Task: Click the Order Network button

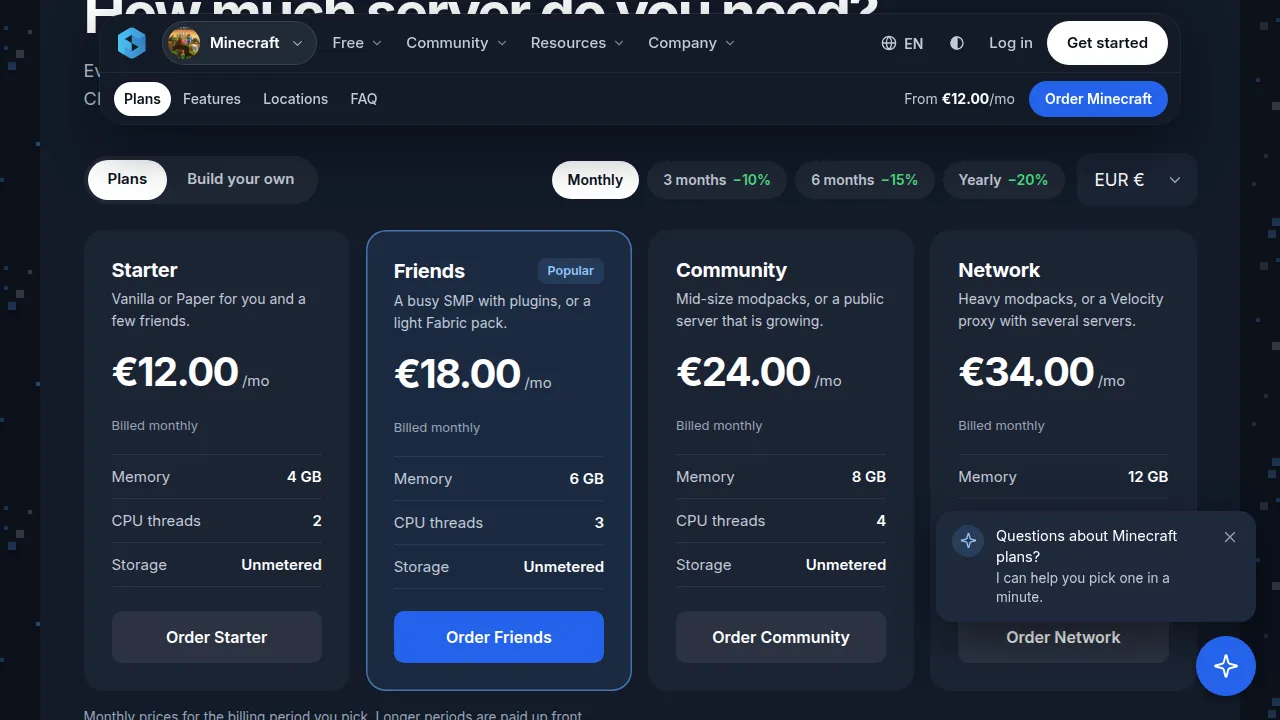Action: (x=1063, y=640)
